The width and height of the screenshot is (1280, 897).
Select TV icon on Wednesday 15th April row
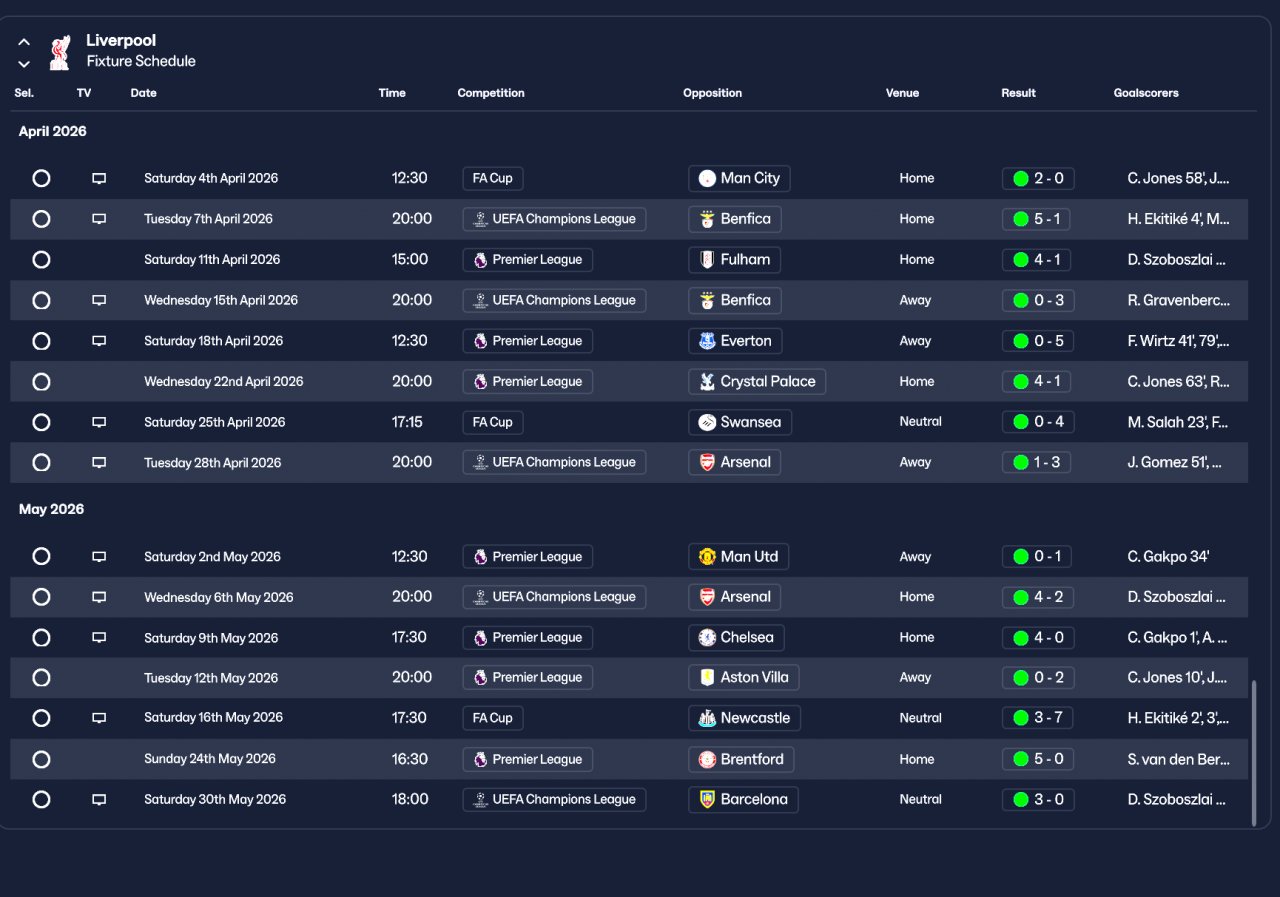pos(99,300)
